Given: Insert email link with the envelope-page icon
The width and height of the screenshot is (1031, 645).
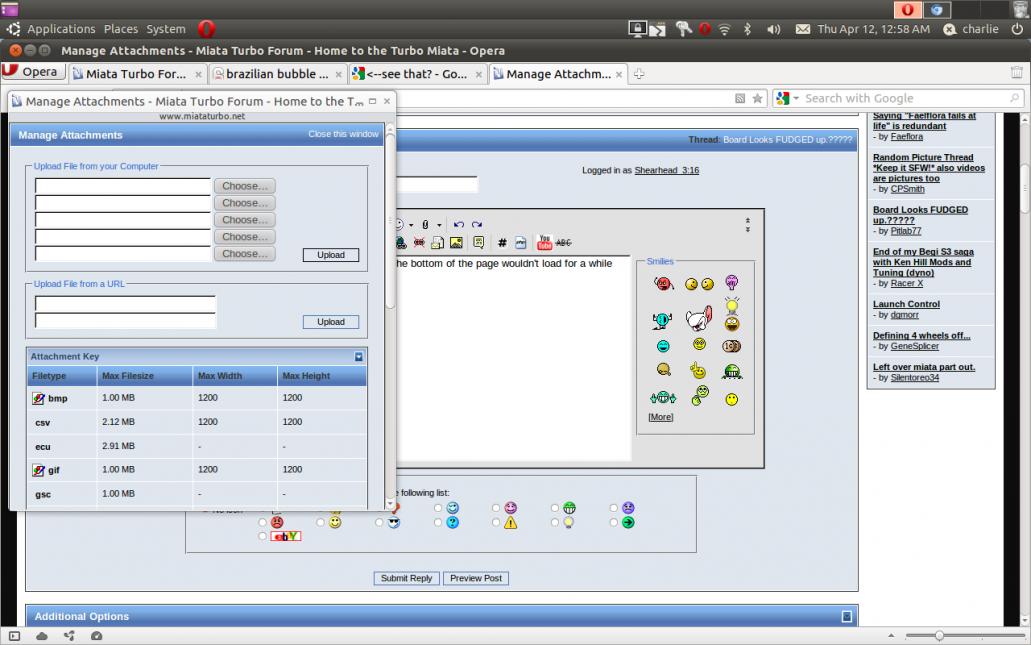Looking at the screenshot, I should click(x=437, y=243).
